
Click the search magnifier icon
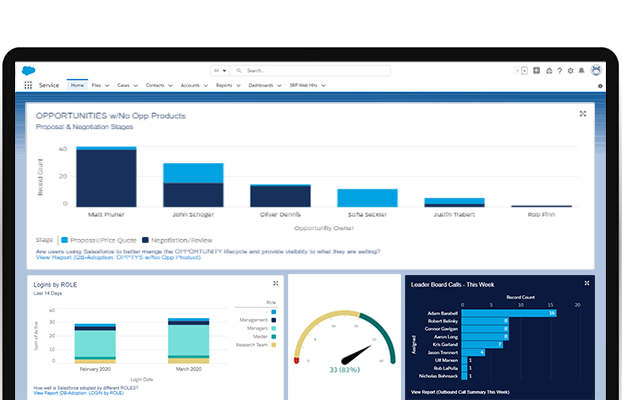239,71
